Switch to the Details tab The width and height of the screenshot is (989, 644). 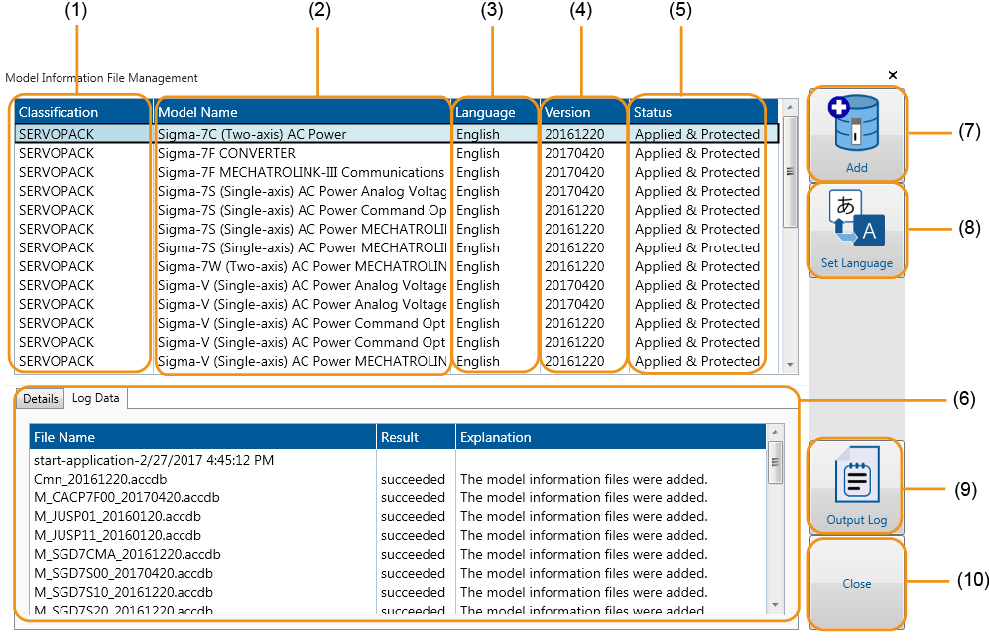pos(41,398)
